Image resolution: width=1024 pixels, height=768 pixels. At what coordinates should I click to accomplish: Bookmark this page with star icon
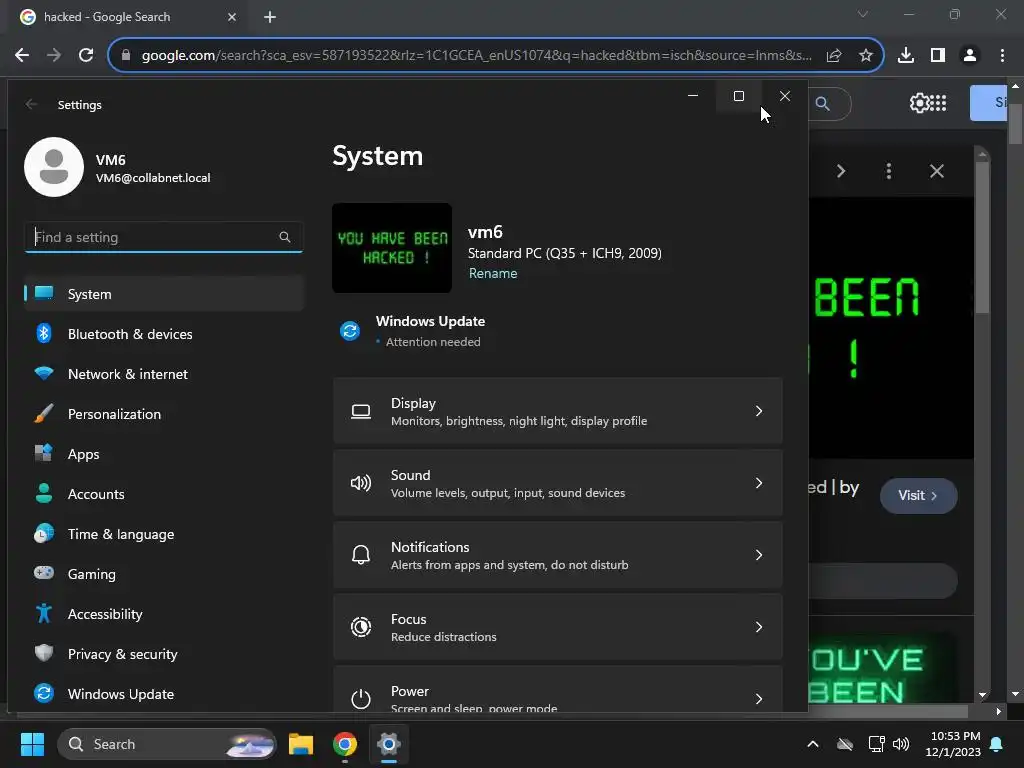(x=865, y=56)
